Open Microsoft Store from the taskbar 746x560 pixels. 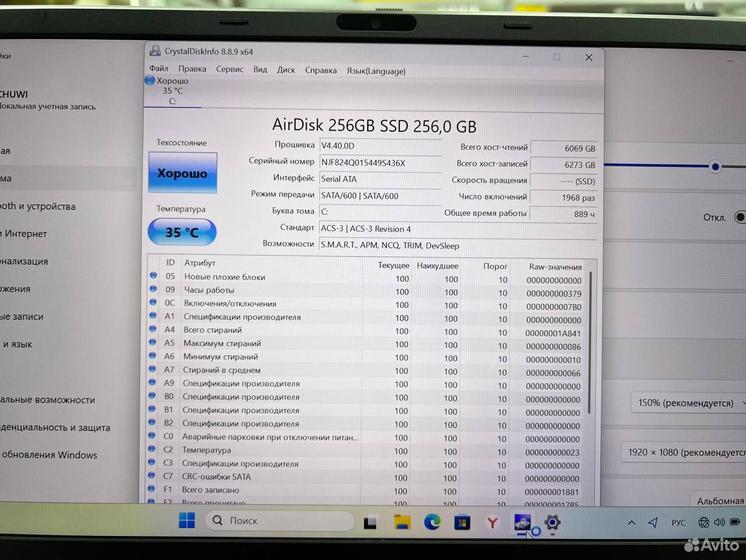click(x=462, y=523)
